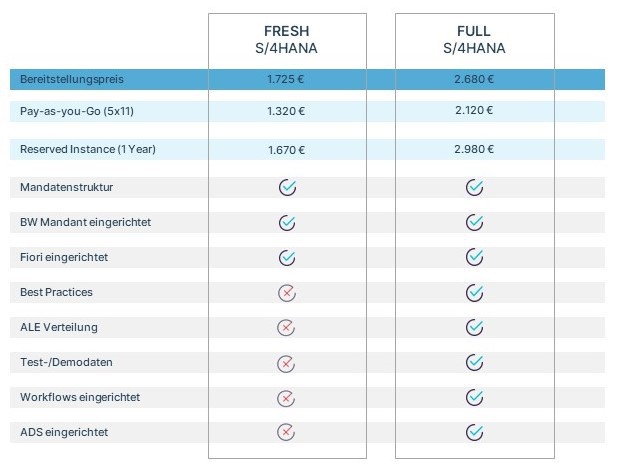Click the Bereitstellungspreis row label

pos(72,79)
